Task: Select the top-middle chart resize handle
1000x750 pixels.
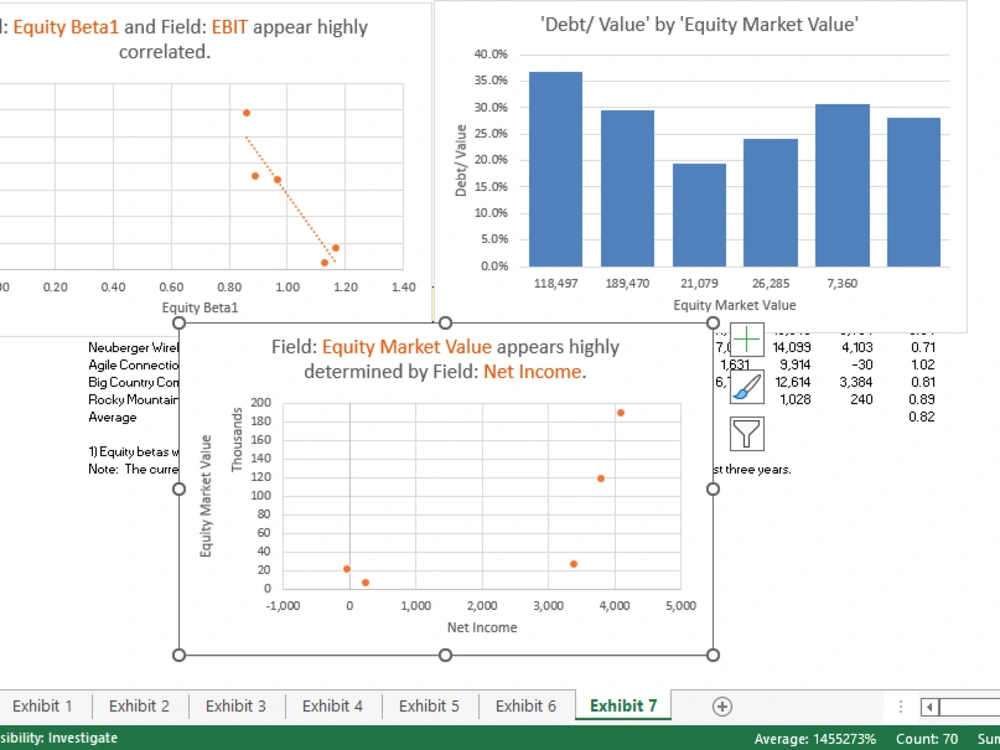Action: (x=446, y=323)
